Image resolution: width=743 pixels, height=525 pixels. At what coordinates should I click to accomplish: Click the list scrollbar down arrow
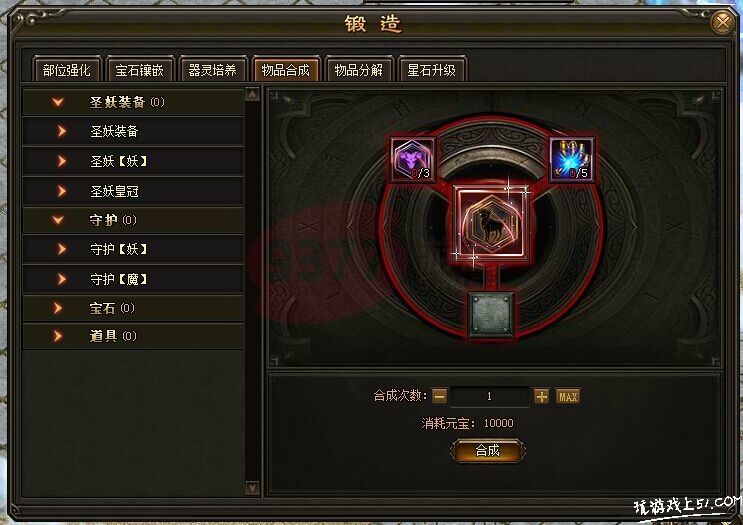click(253, 488)
